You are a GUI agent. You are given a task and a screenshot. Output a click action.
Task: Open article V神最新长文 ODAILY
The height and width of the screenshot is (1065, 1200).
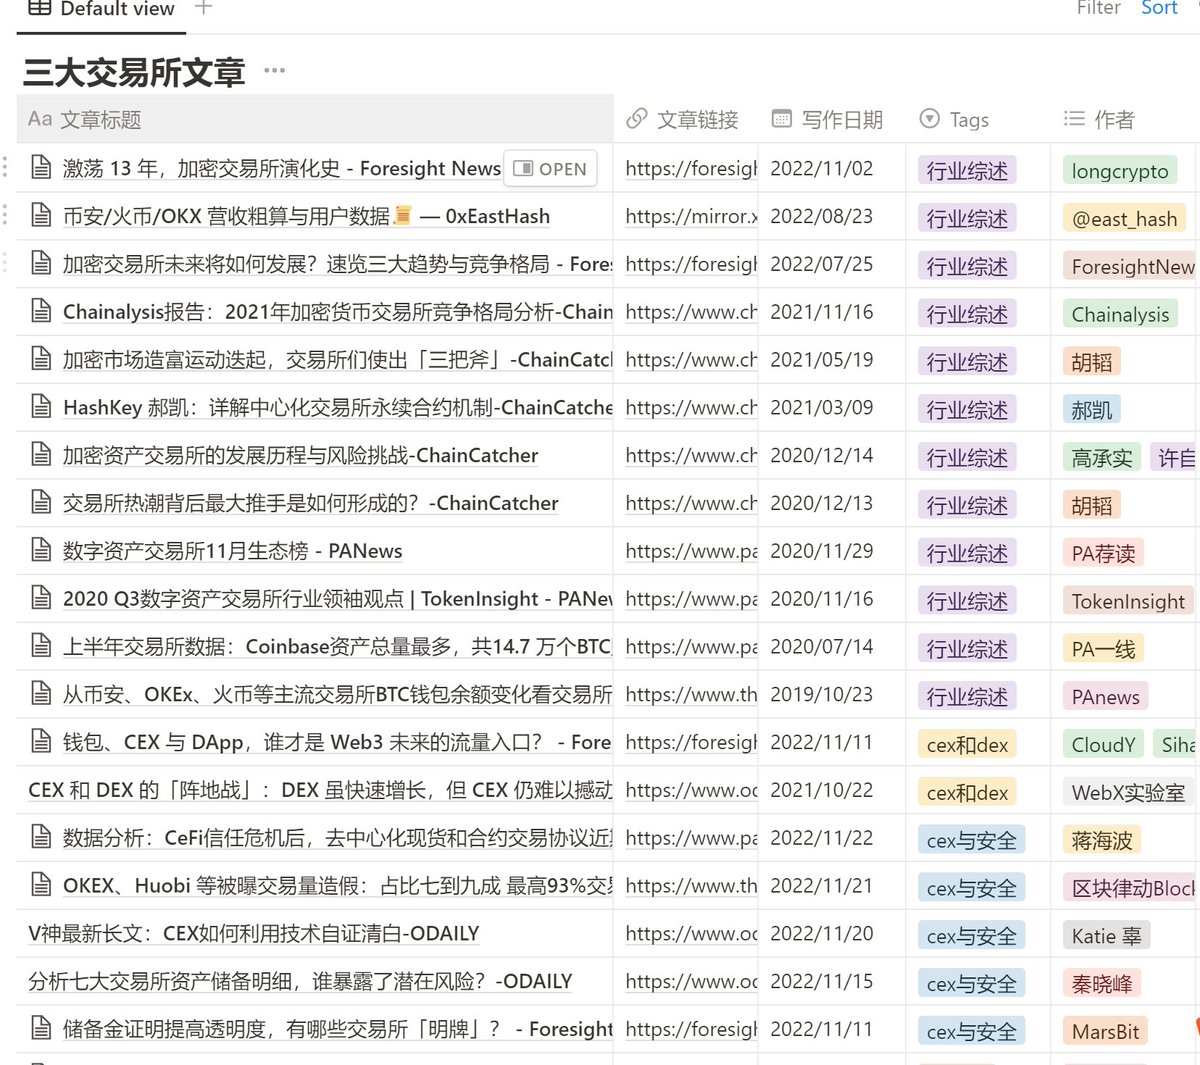[254, 934]
